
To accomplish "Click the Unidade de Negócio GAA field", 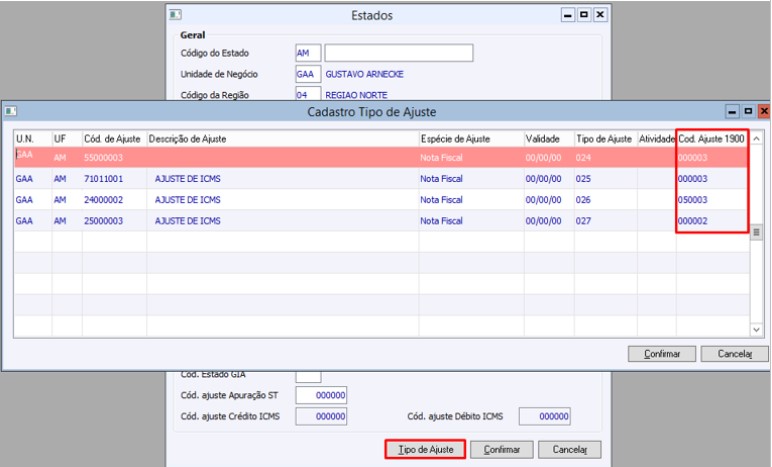I will coord(308,74).
